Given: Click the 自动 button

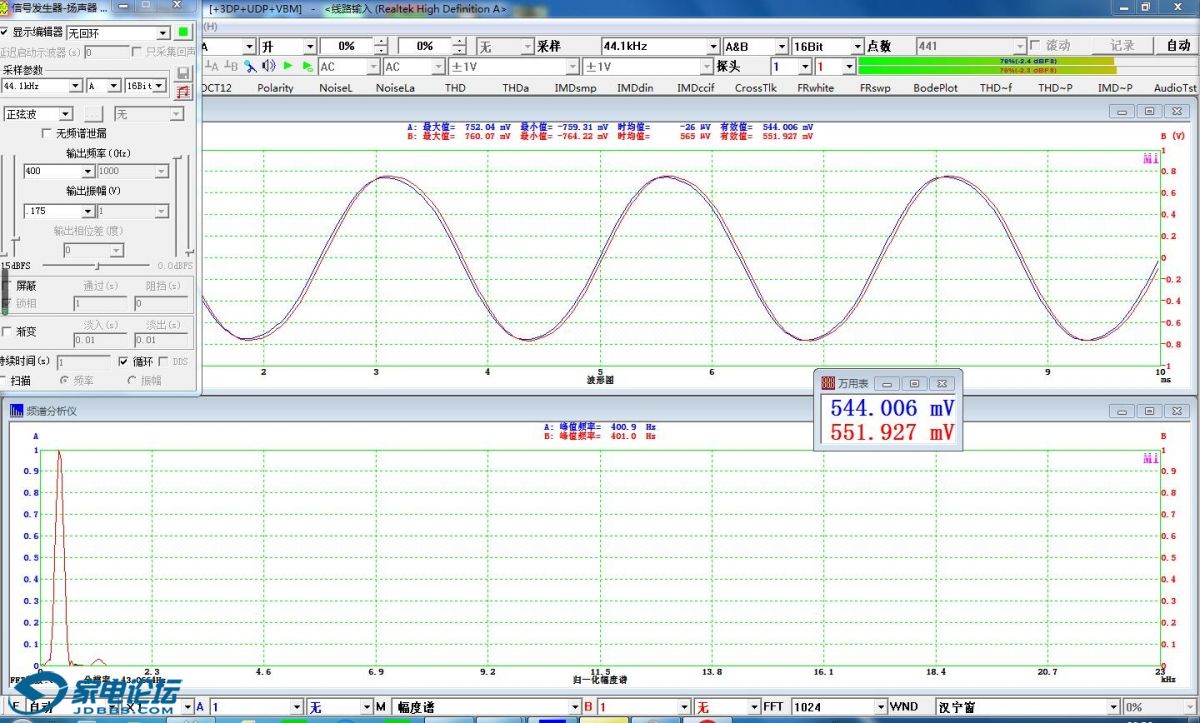Looking at the screenshot, I should (1178, 46).
